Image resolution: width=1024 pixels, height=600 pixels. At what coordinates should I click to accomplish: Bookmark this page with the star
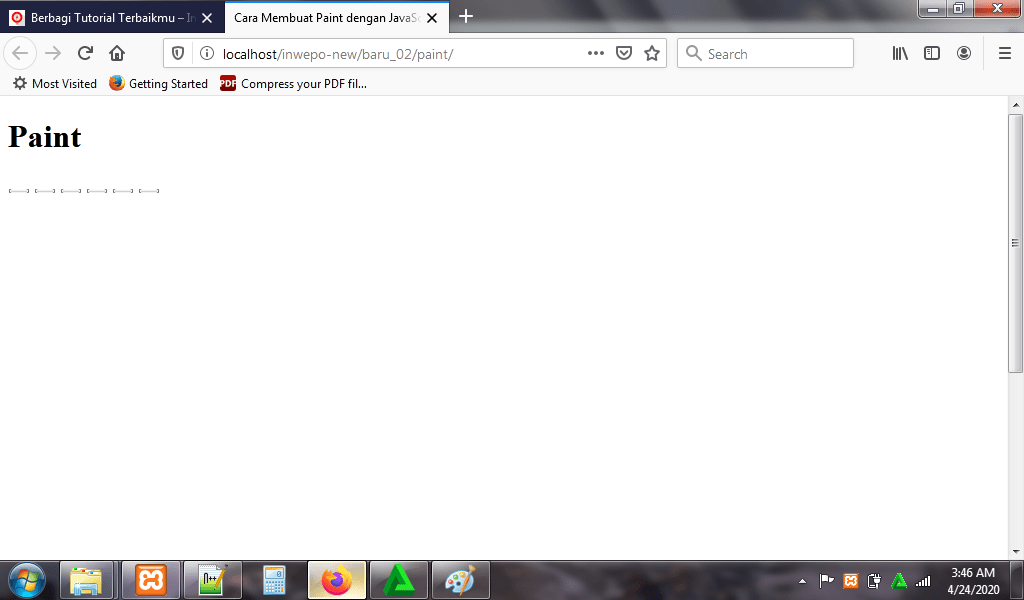pyautogui.click(x=652, y=54)
